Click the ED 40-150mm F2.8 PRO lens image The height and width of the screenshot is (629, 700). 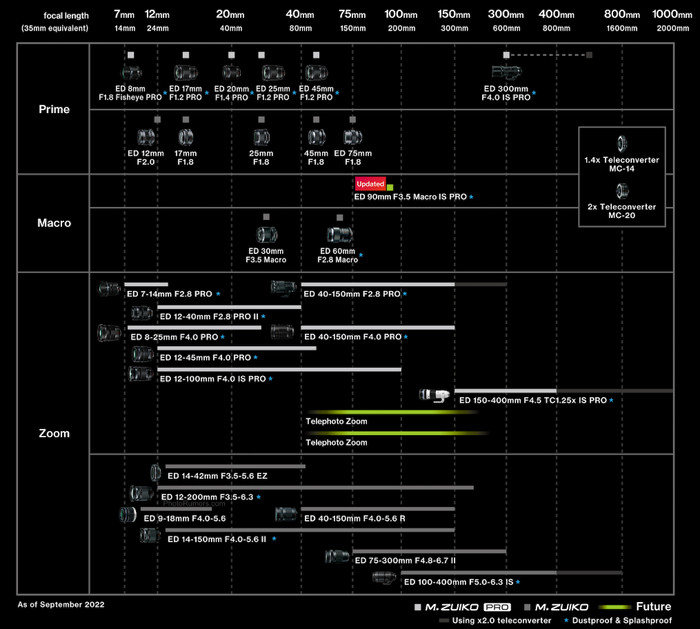tap(283, 288)
